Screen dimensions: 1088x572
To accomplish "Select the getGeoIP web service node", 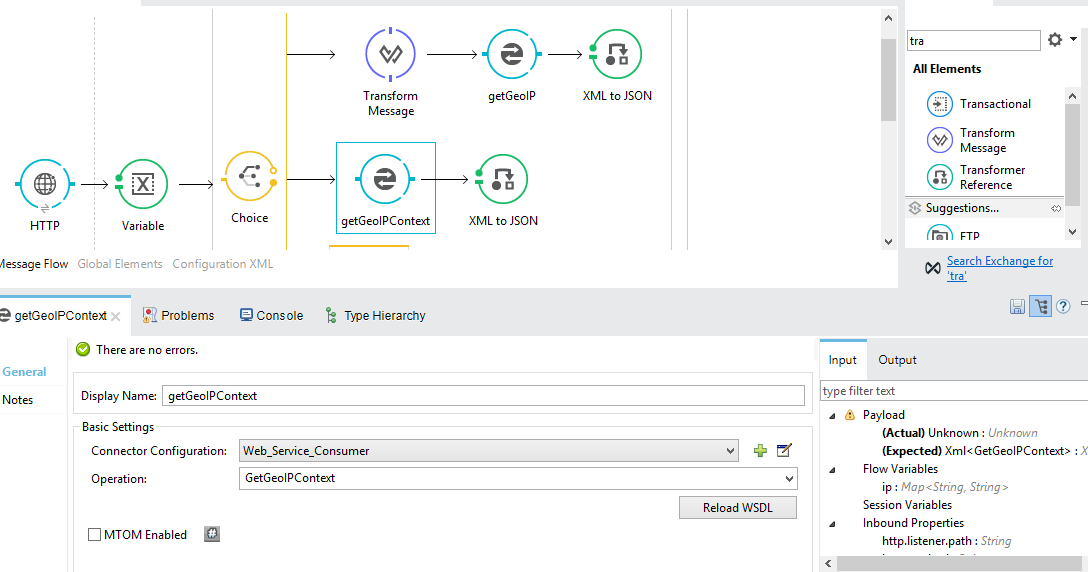I will (512, 54).
